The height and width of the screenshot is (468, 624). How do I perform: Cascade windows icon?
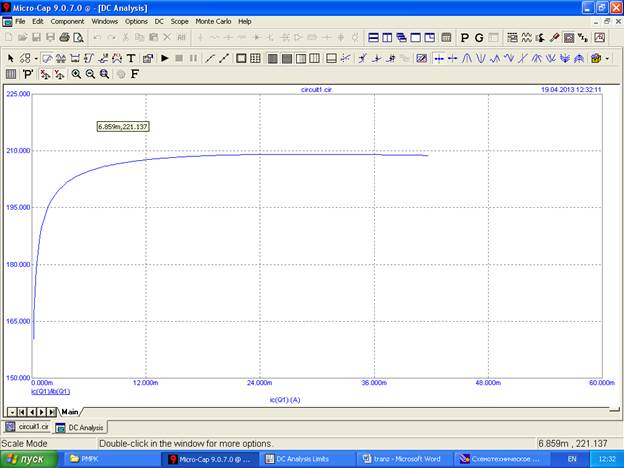pos(402,38)
